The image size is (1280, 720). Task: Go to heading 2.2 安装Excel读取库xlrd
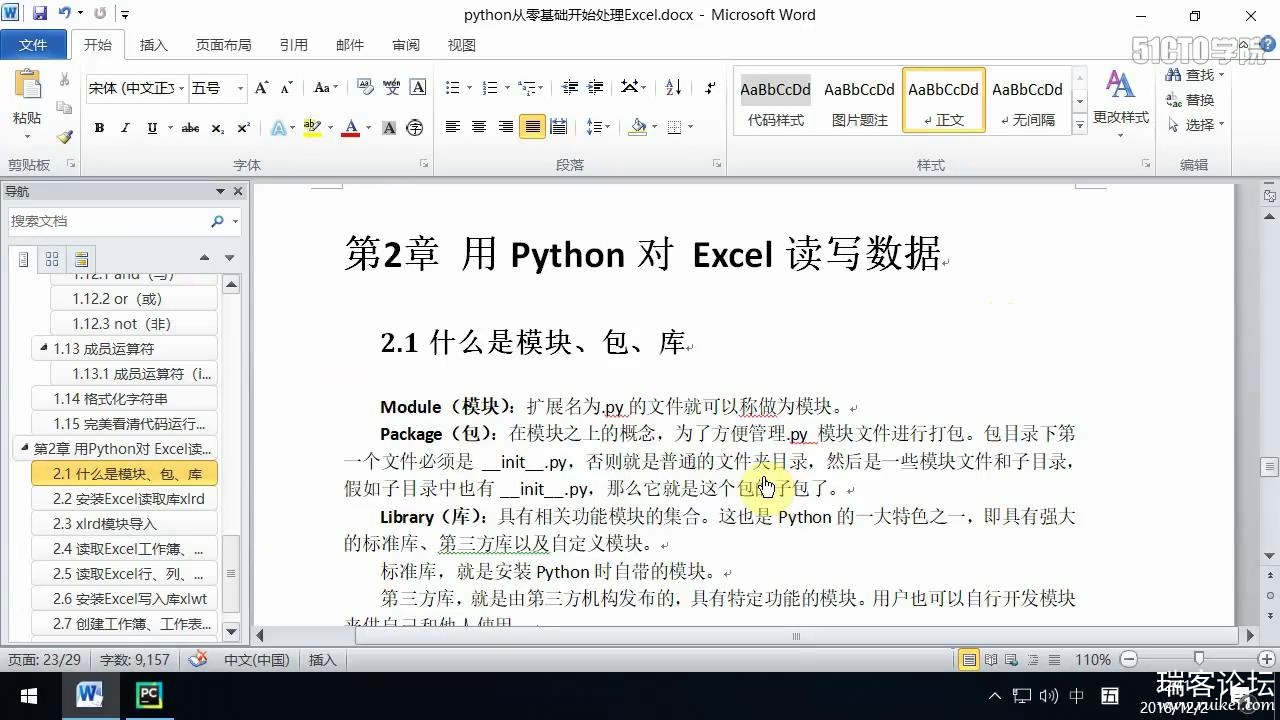[125, 499]
